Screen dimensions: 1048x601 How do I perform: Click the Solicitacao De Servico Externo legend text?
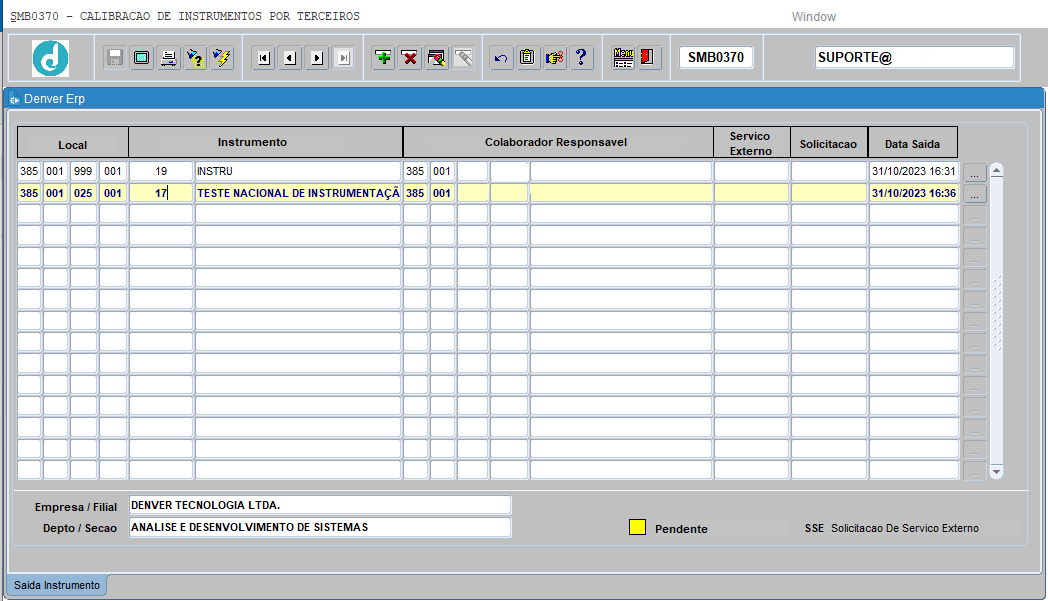905,528
